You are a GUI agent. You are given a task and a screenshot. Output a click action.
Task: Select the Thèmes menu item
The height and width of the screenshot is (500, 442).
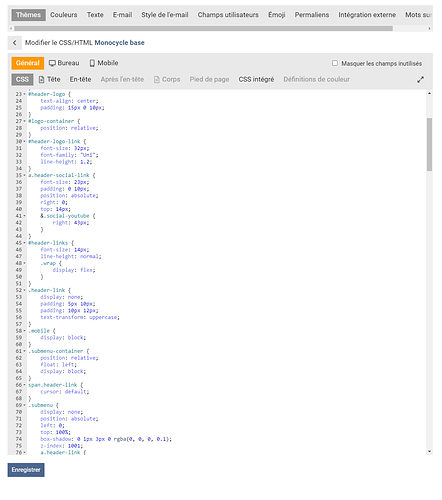pos(28,15)
